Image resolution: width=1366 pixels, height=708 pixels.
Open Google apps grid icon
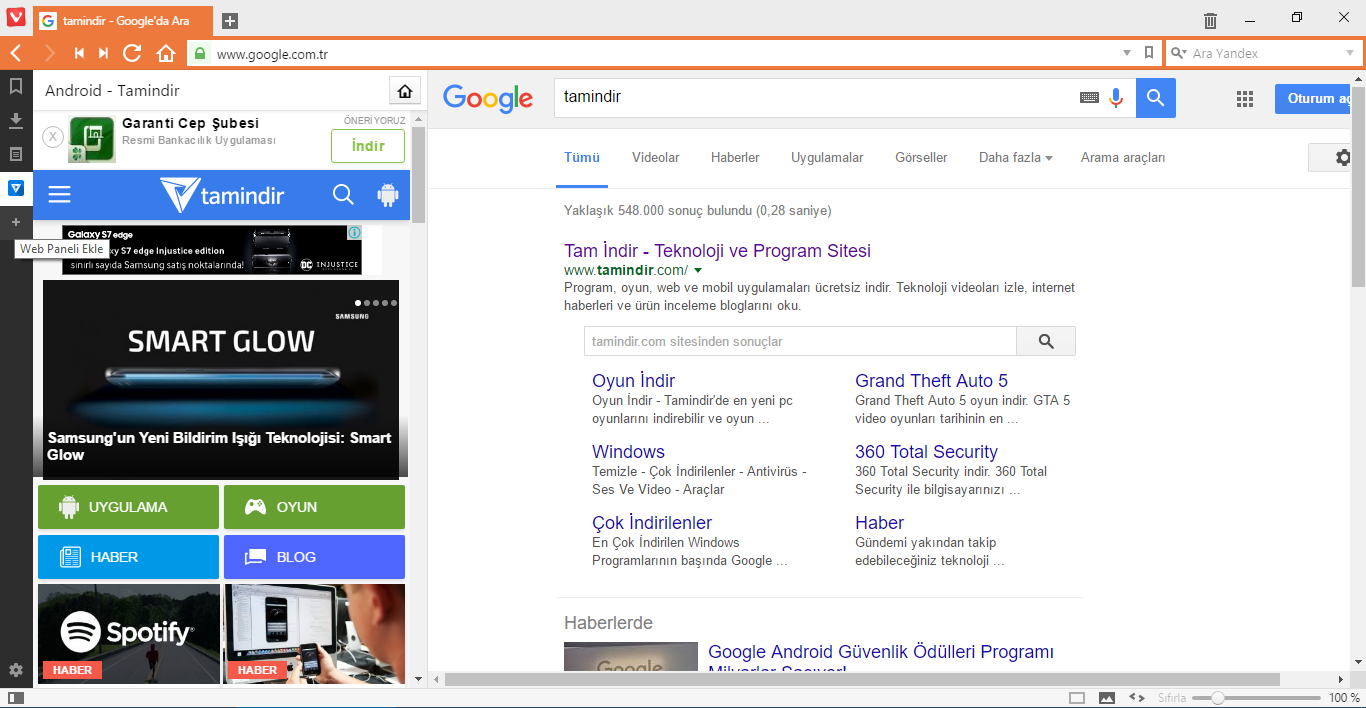coord(1245,98)
